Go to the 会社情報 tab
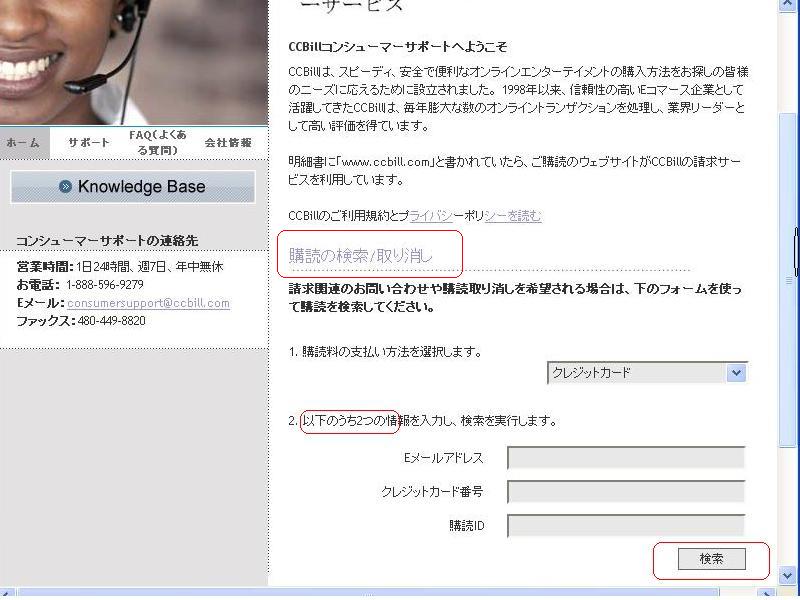The width and height of the screenshot is (800, 600). (228, 143)
